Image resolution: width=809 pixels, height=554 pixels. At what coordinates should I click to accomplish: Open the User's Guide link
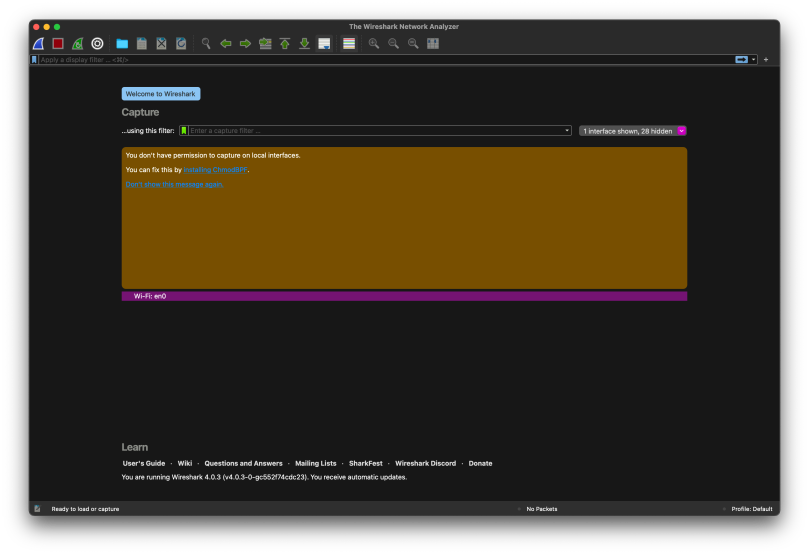144,463
